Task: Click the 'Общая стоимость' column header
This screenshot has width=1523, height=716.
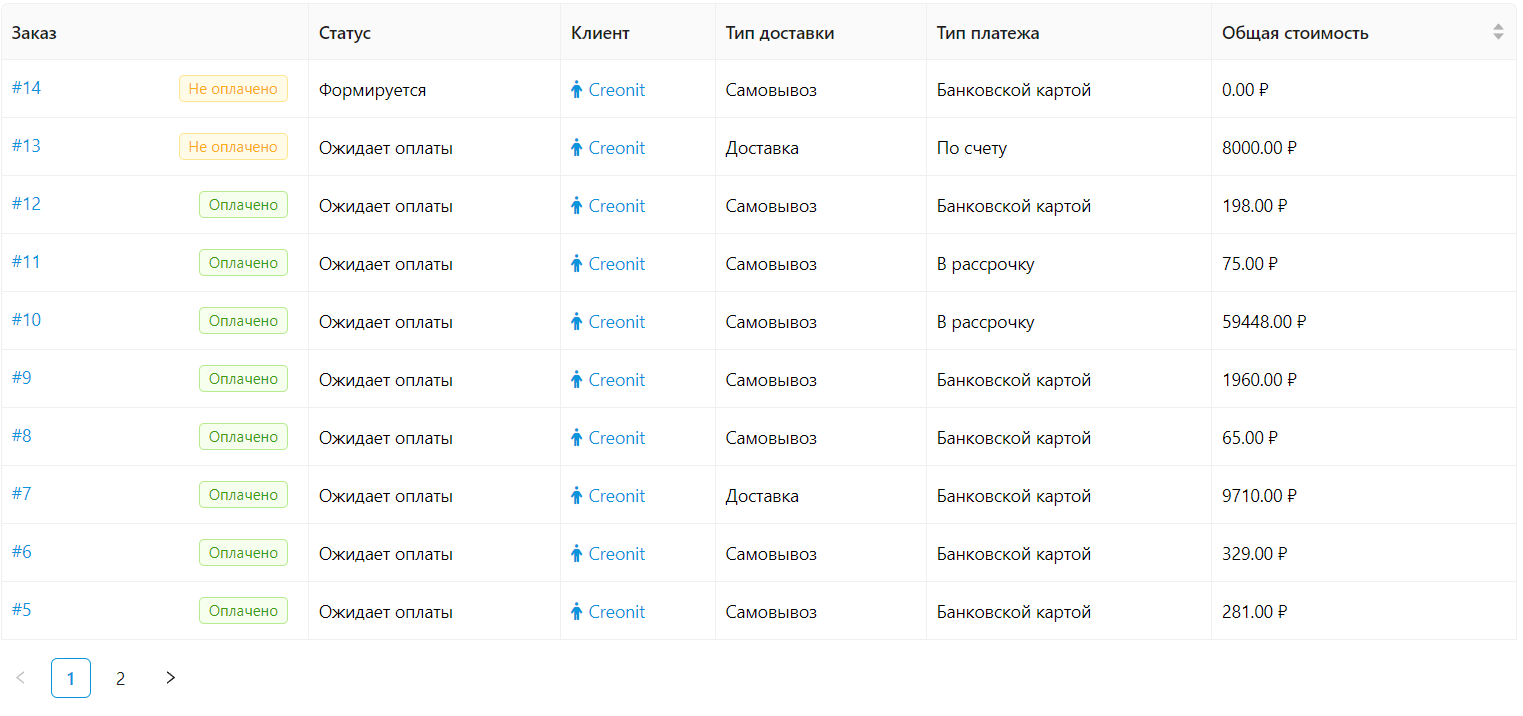Action: click(x=1295, y=33)
